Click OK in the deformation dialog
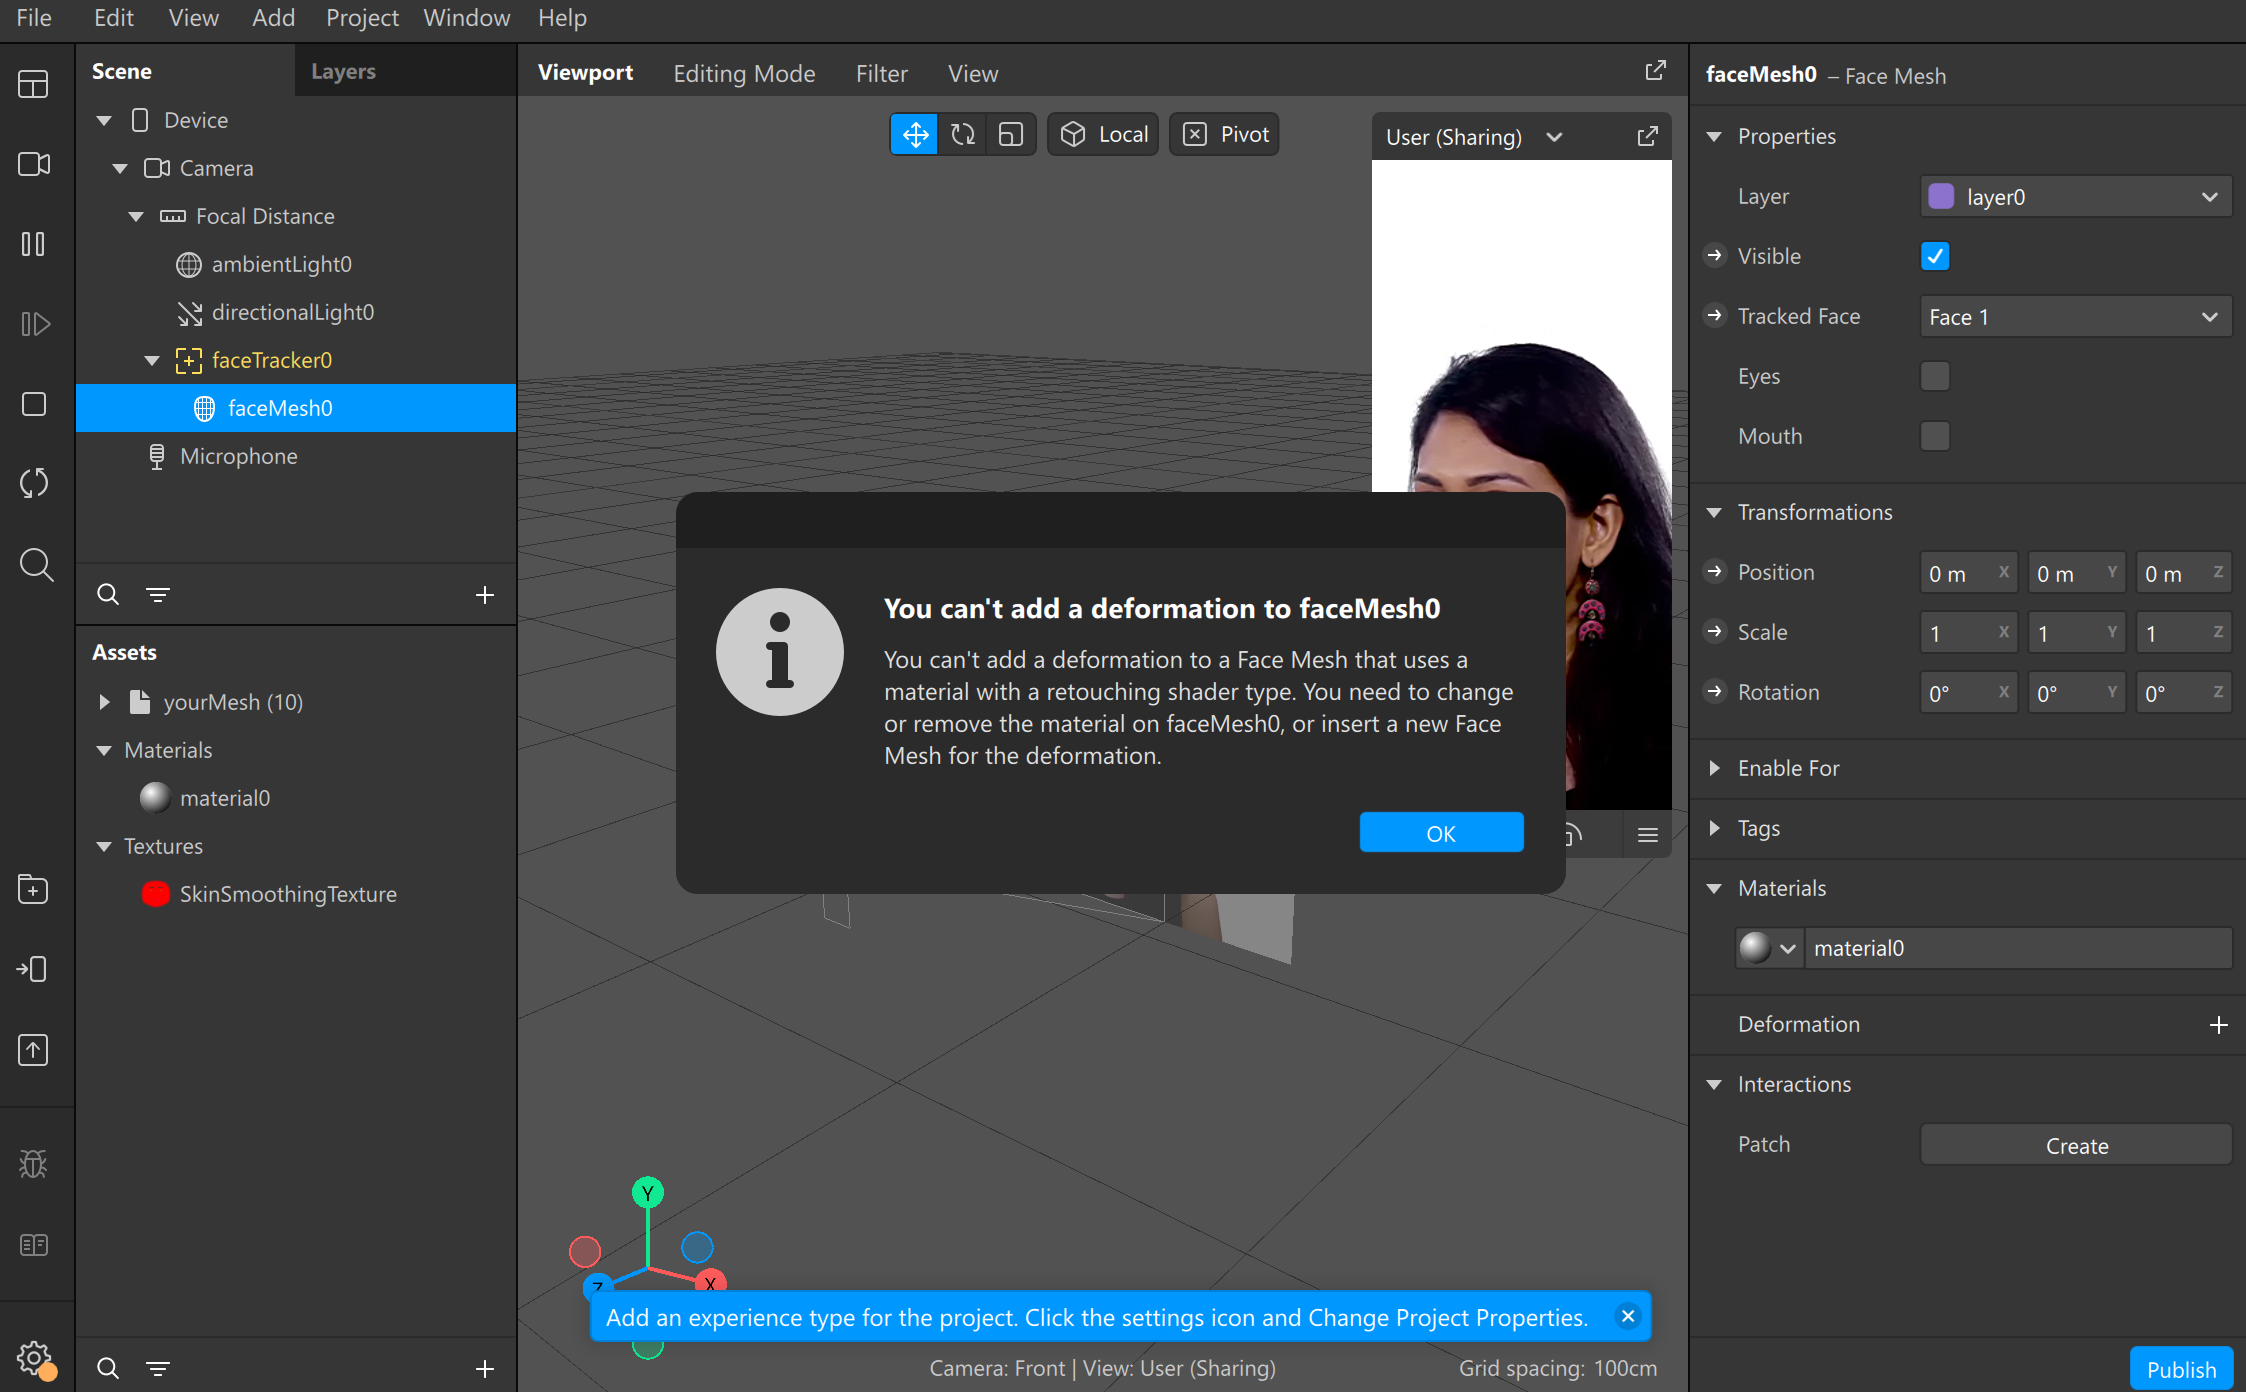2246x1392 pixels. pos(1440,833)
